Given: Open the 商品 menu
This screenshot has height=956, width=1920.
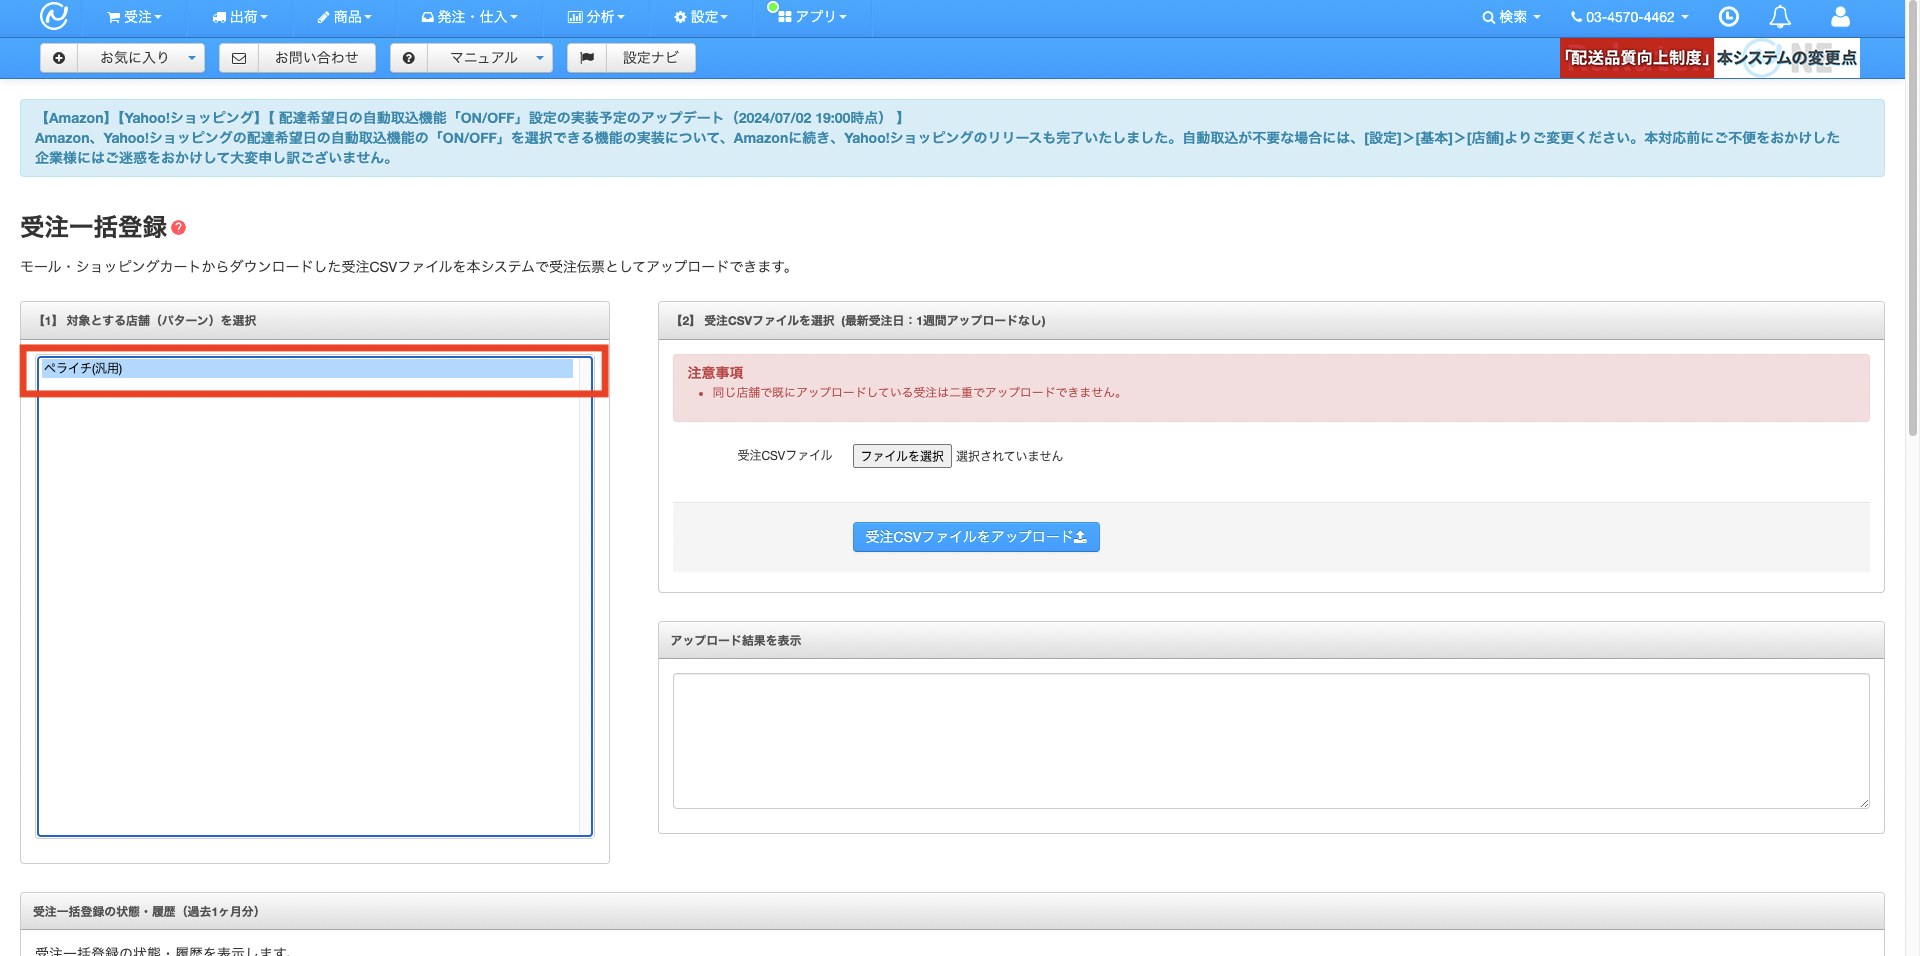Looking at the screenshot, I should (344, 17).
